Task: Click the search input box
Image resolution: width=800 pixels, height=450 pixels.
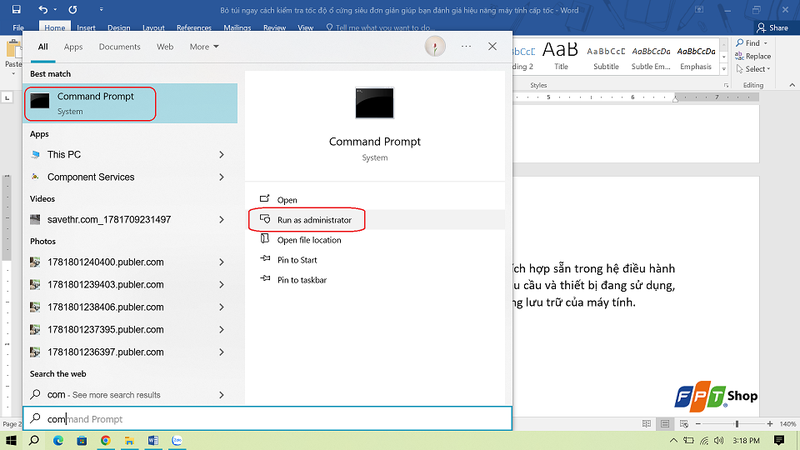Action: click(x=267, y=419)
